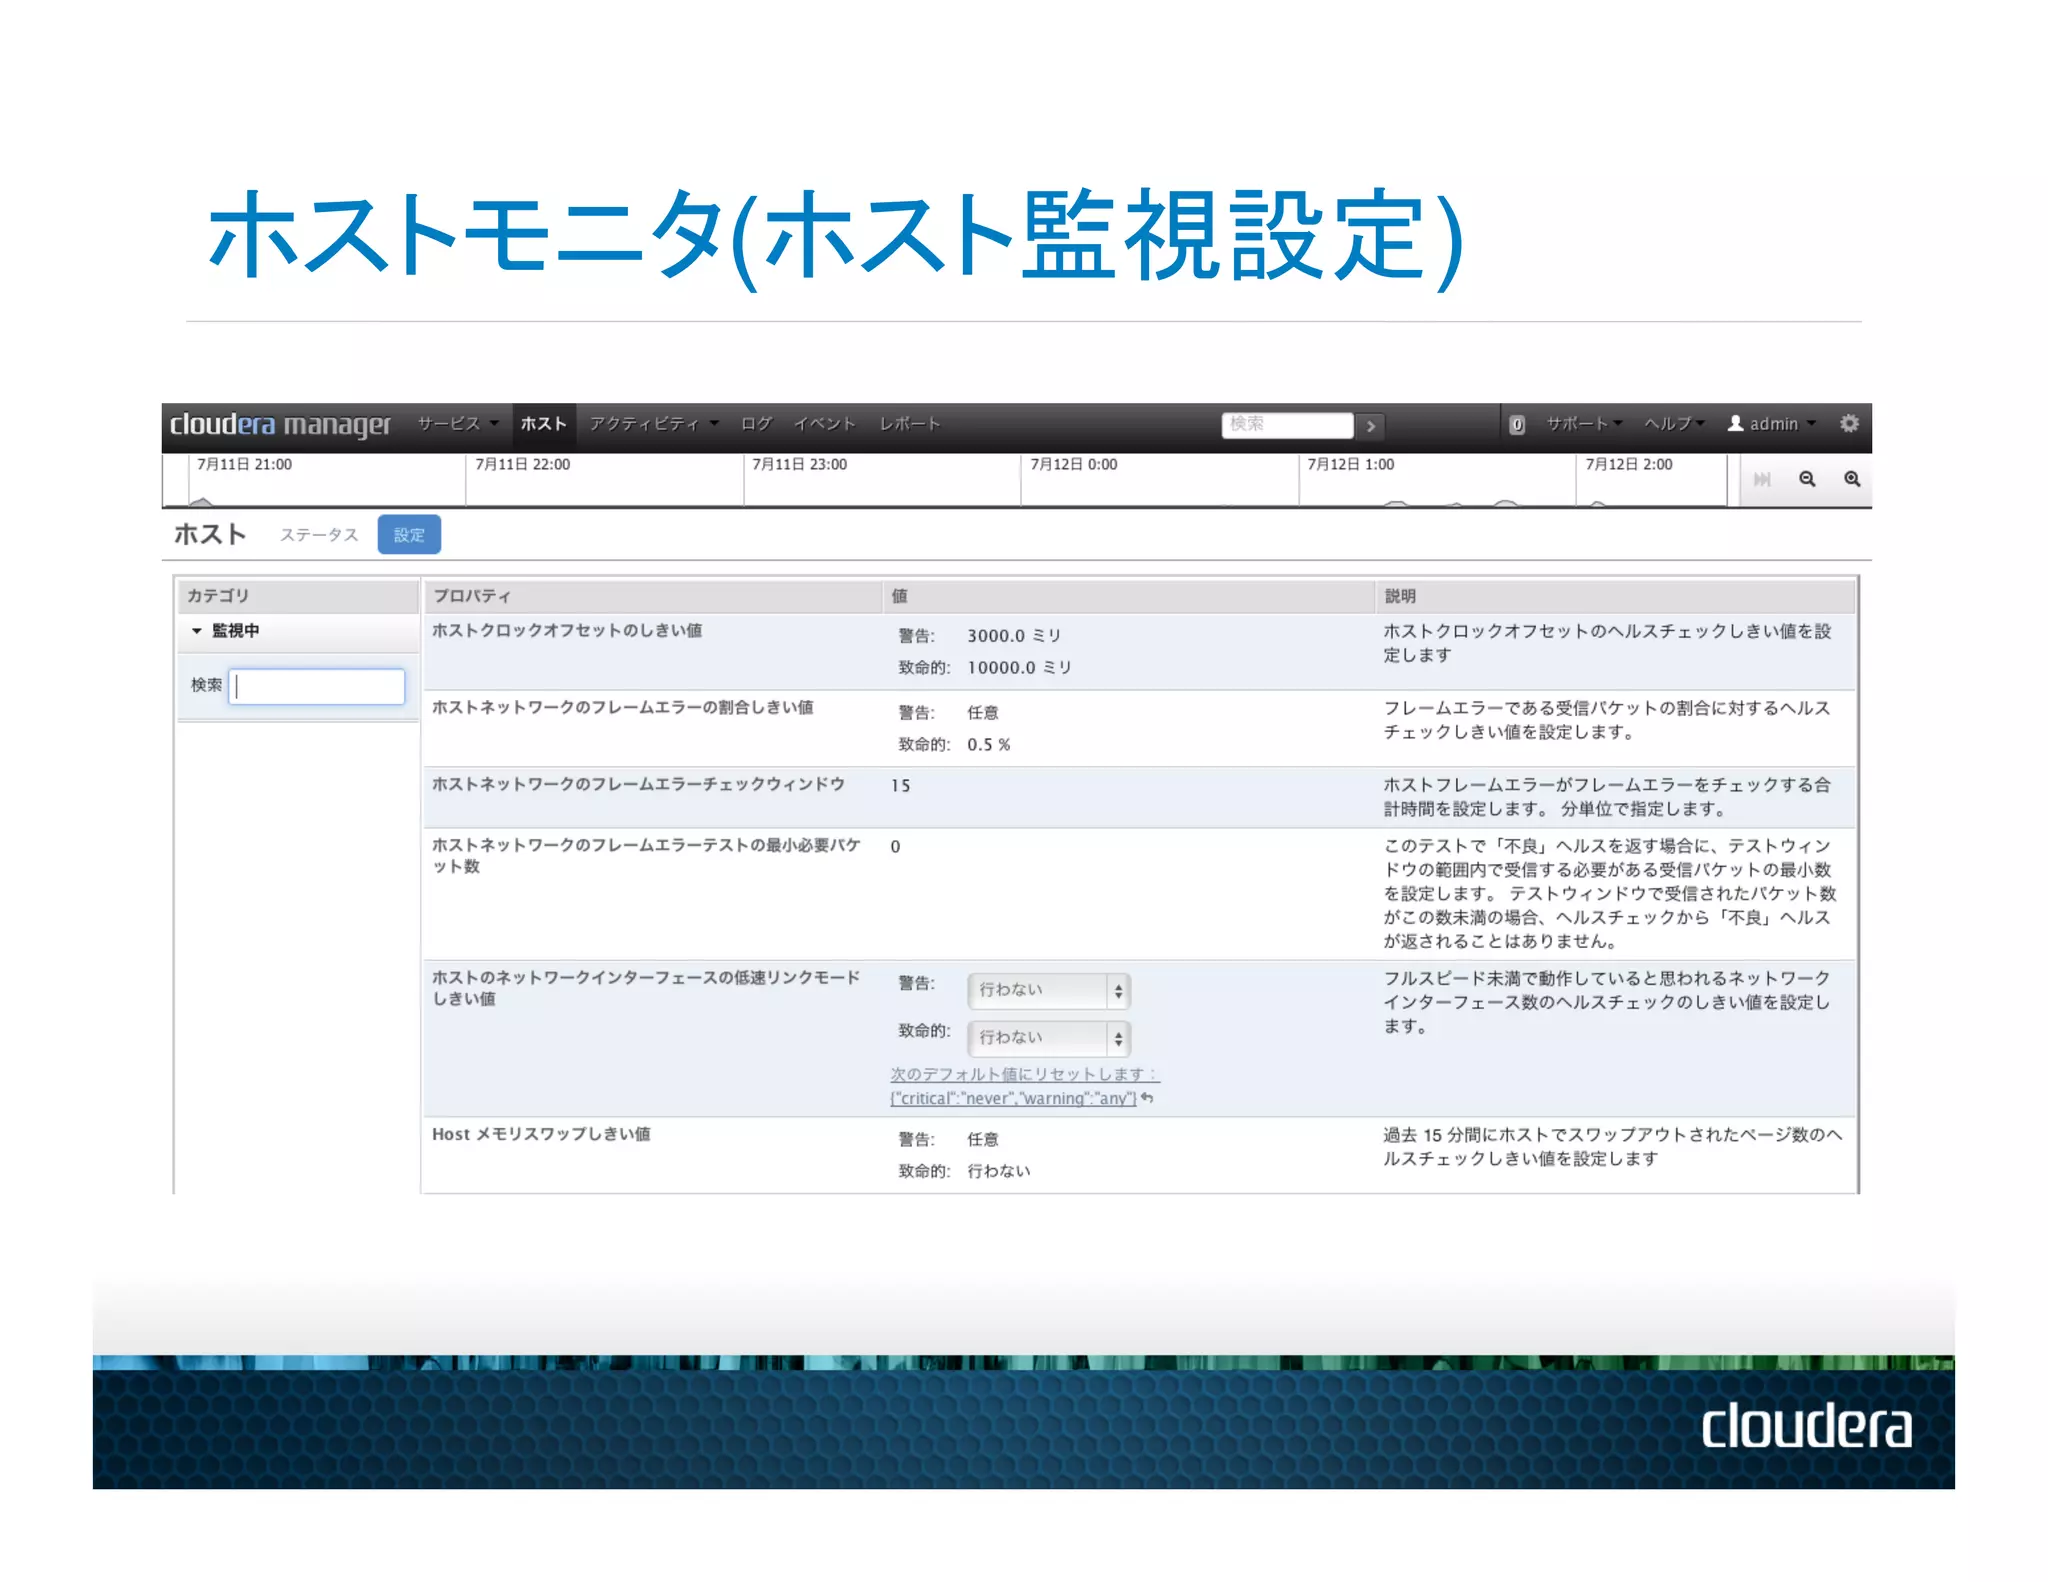Open the notification counter badge showing 0
The height and width of the screenshot is (1582, 2048).
pyautogui.click(x=1516, y=425)
